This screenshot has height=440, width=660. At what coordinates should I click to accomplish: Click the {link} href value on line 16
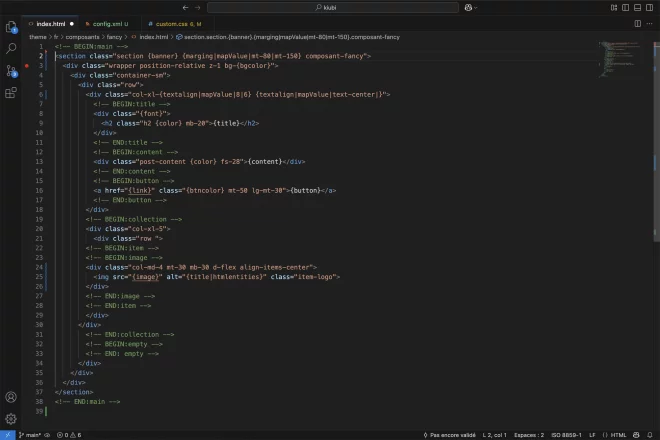(139, 190)
